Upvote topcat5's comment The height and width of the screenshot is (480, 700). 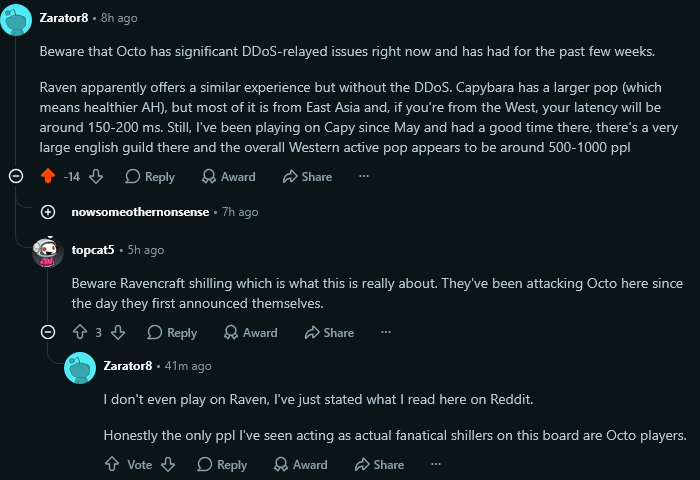tap(80, 332)
